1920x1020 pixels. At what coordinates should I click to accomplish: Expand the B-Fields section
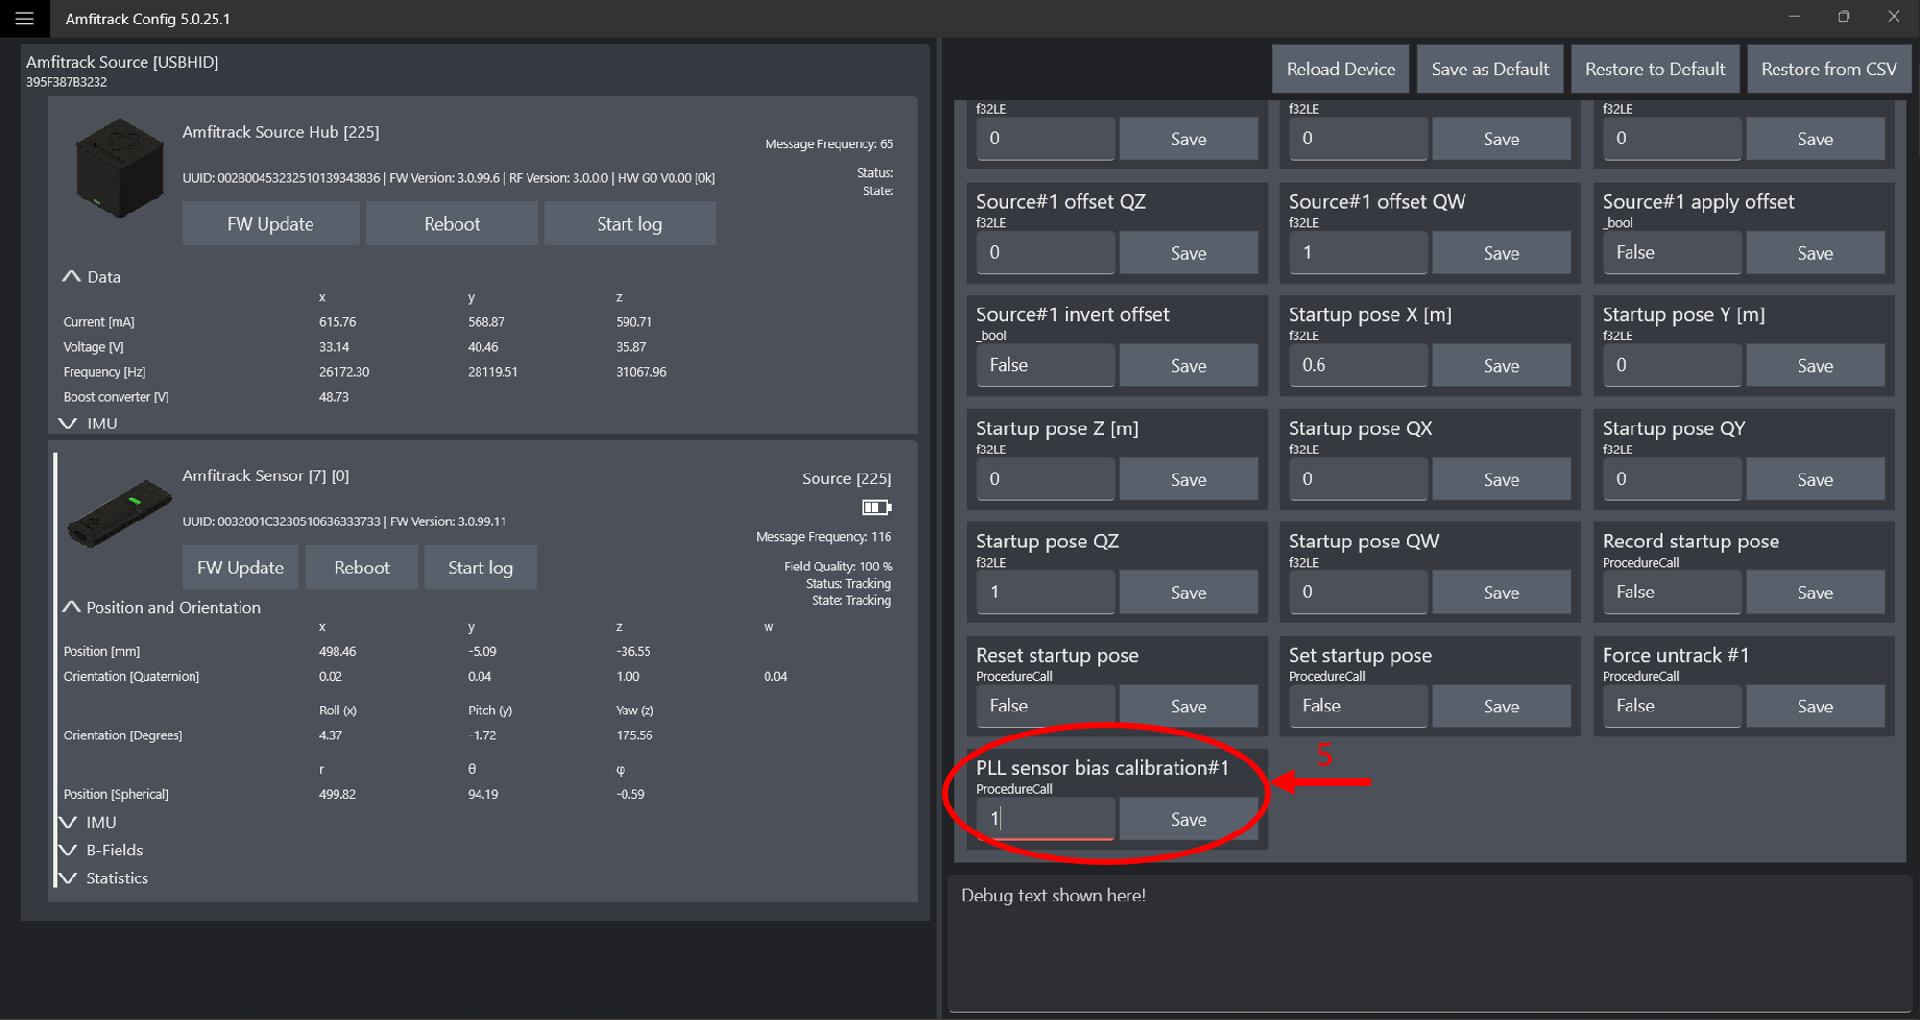pyautogui.click(x=68, y=850)
